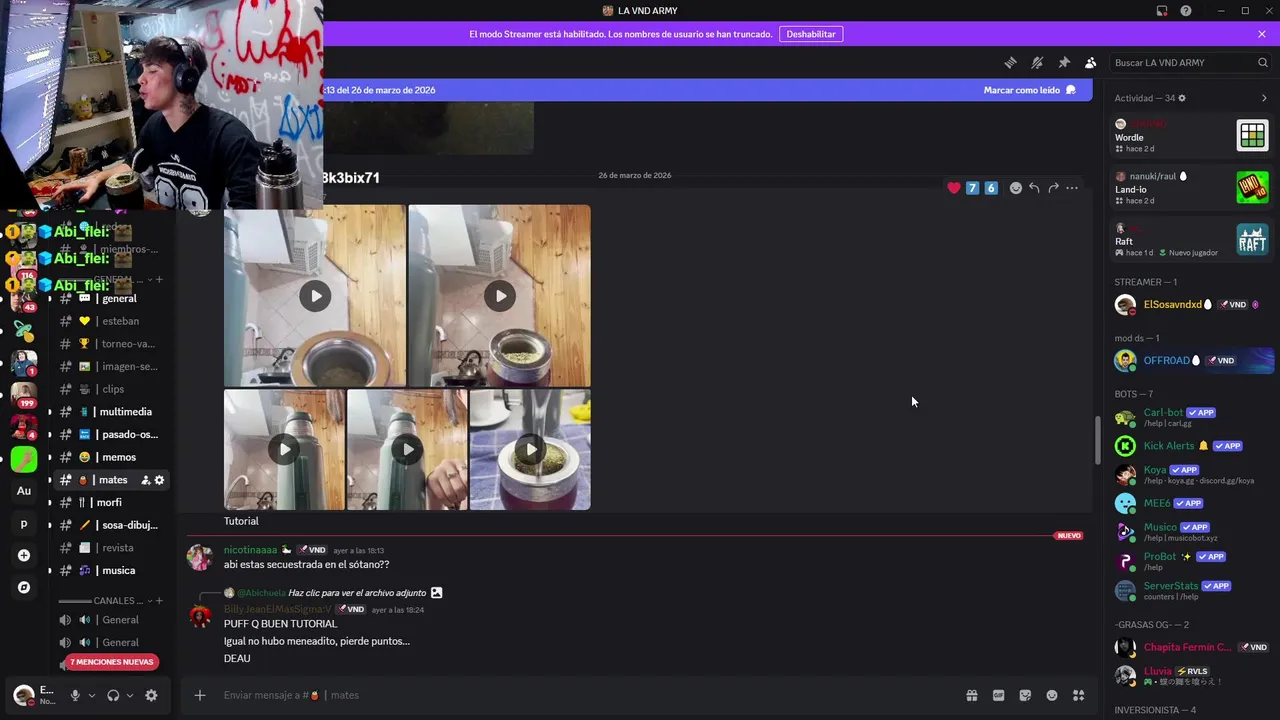
Task: Play the bottom-middle thermos video
Action: pyautogui.click(x=407, y=450)
